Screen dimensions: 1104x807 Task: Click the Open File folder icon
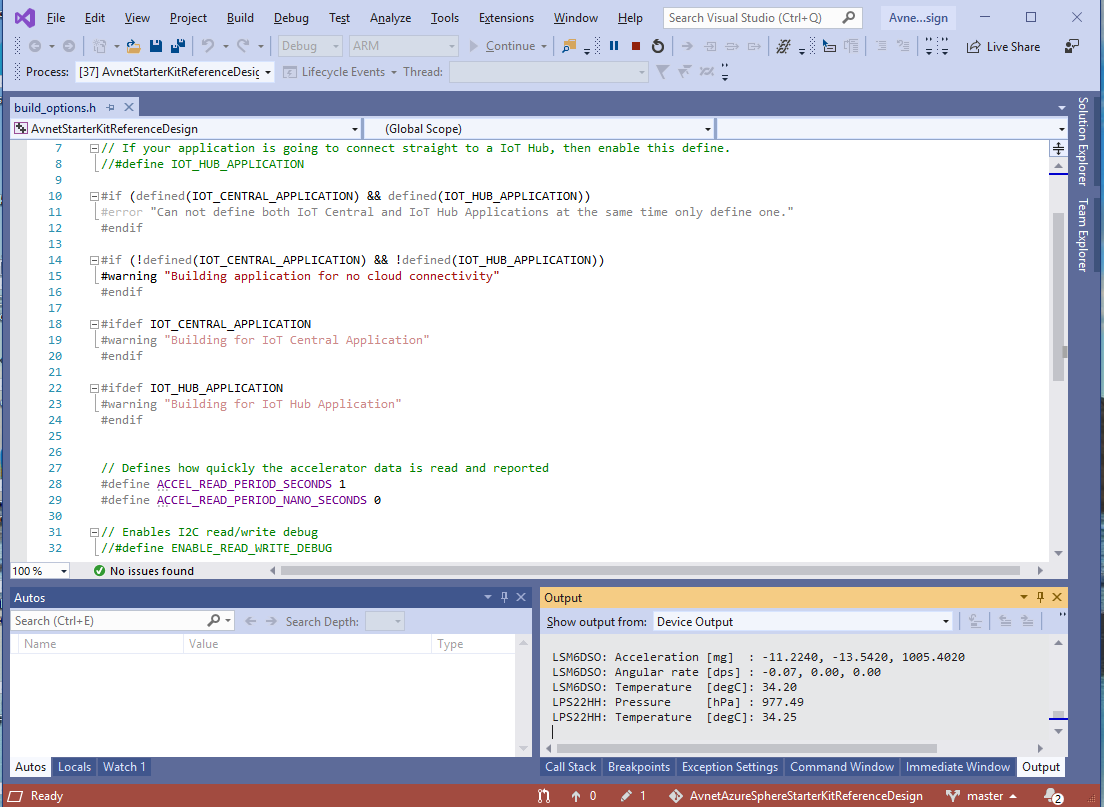click(x=133, y=46)
